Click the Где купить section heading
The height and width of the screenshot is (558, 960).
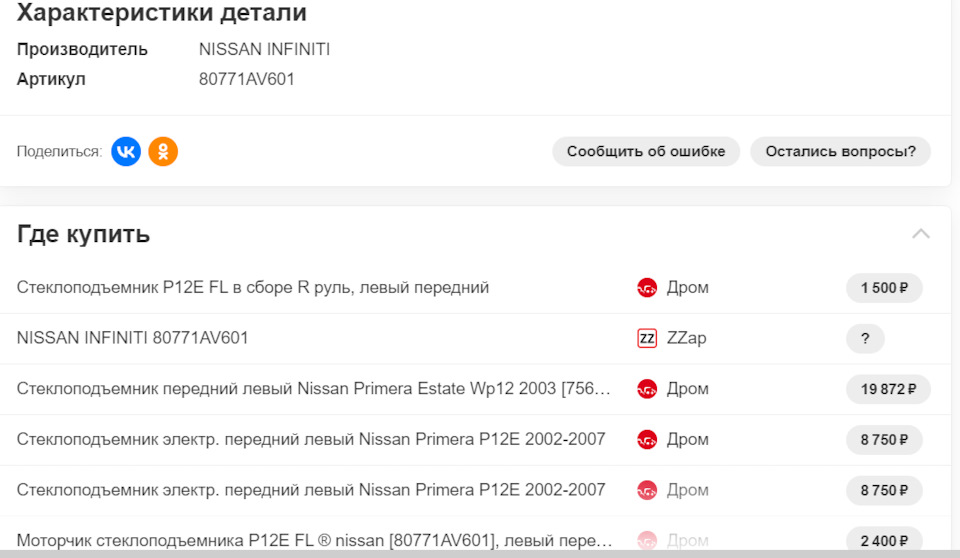tap(84, 234)
